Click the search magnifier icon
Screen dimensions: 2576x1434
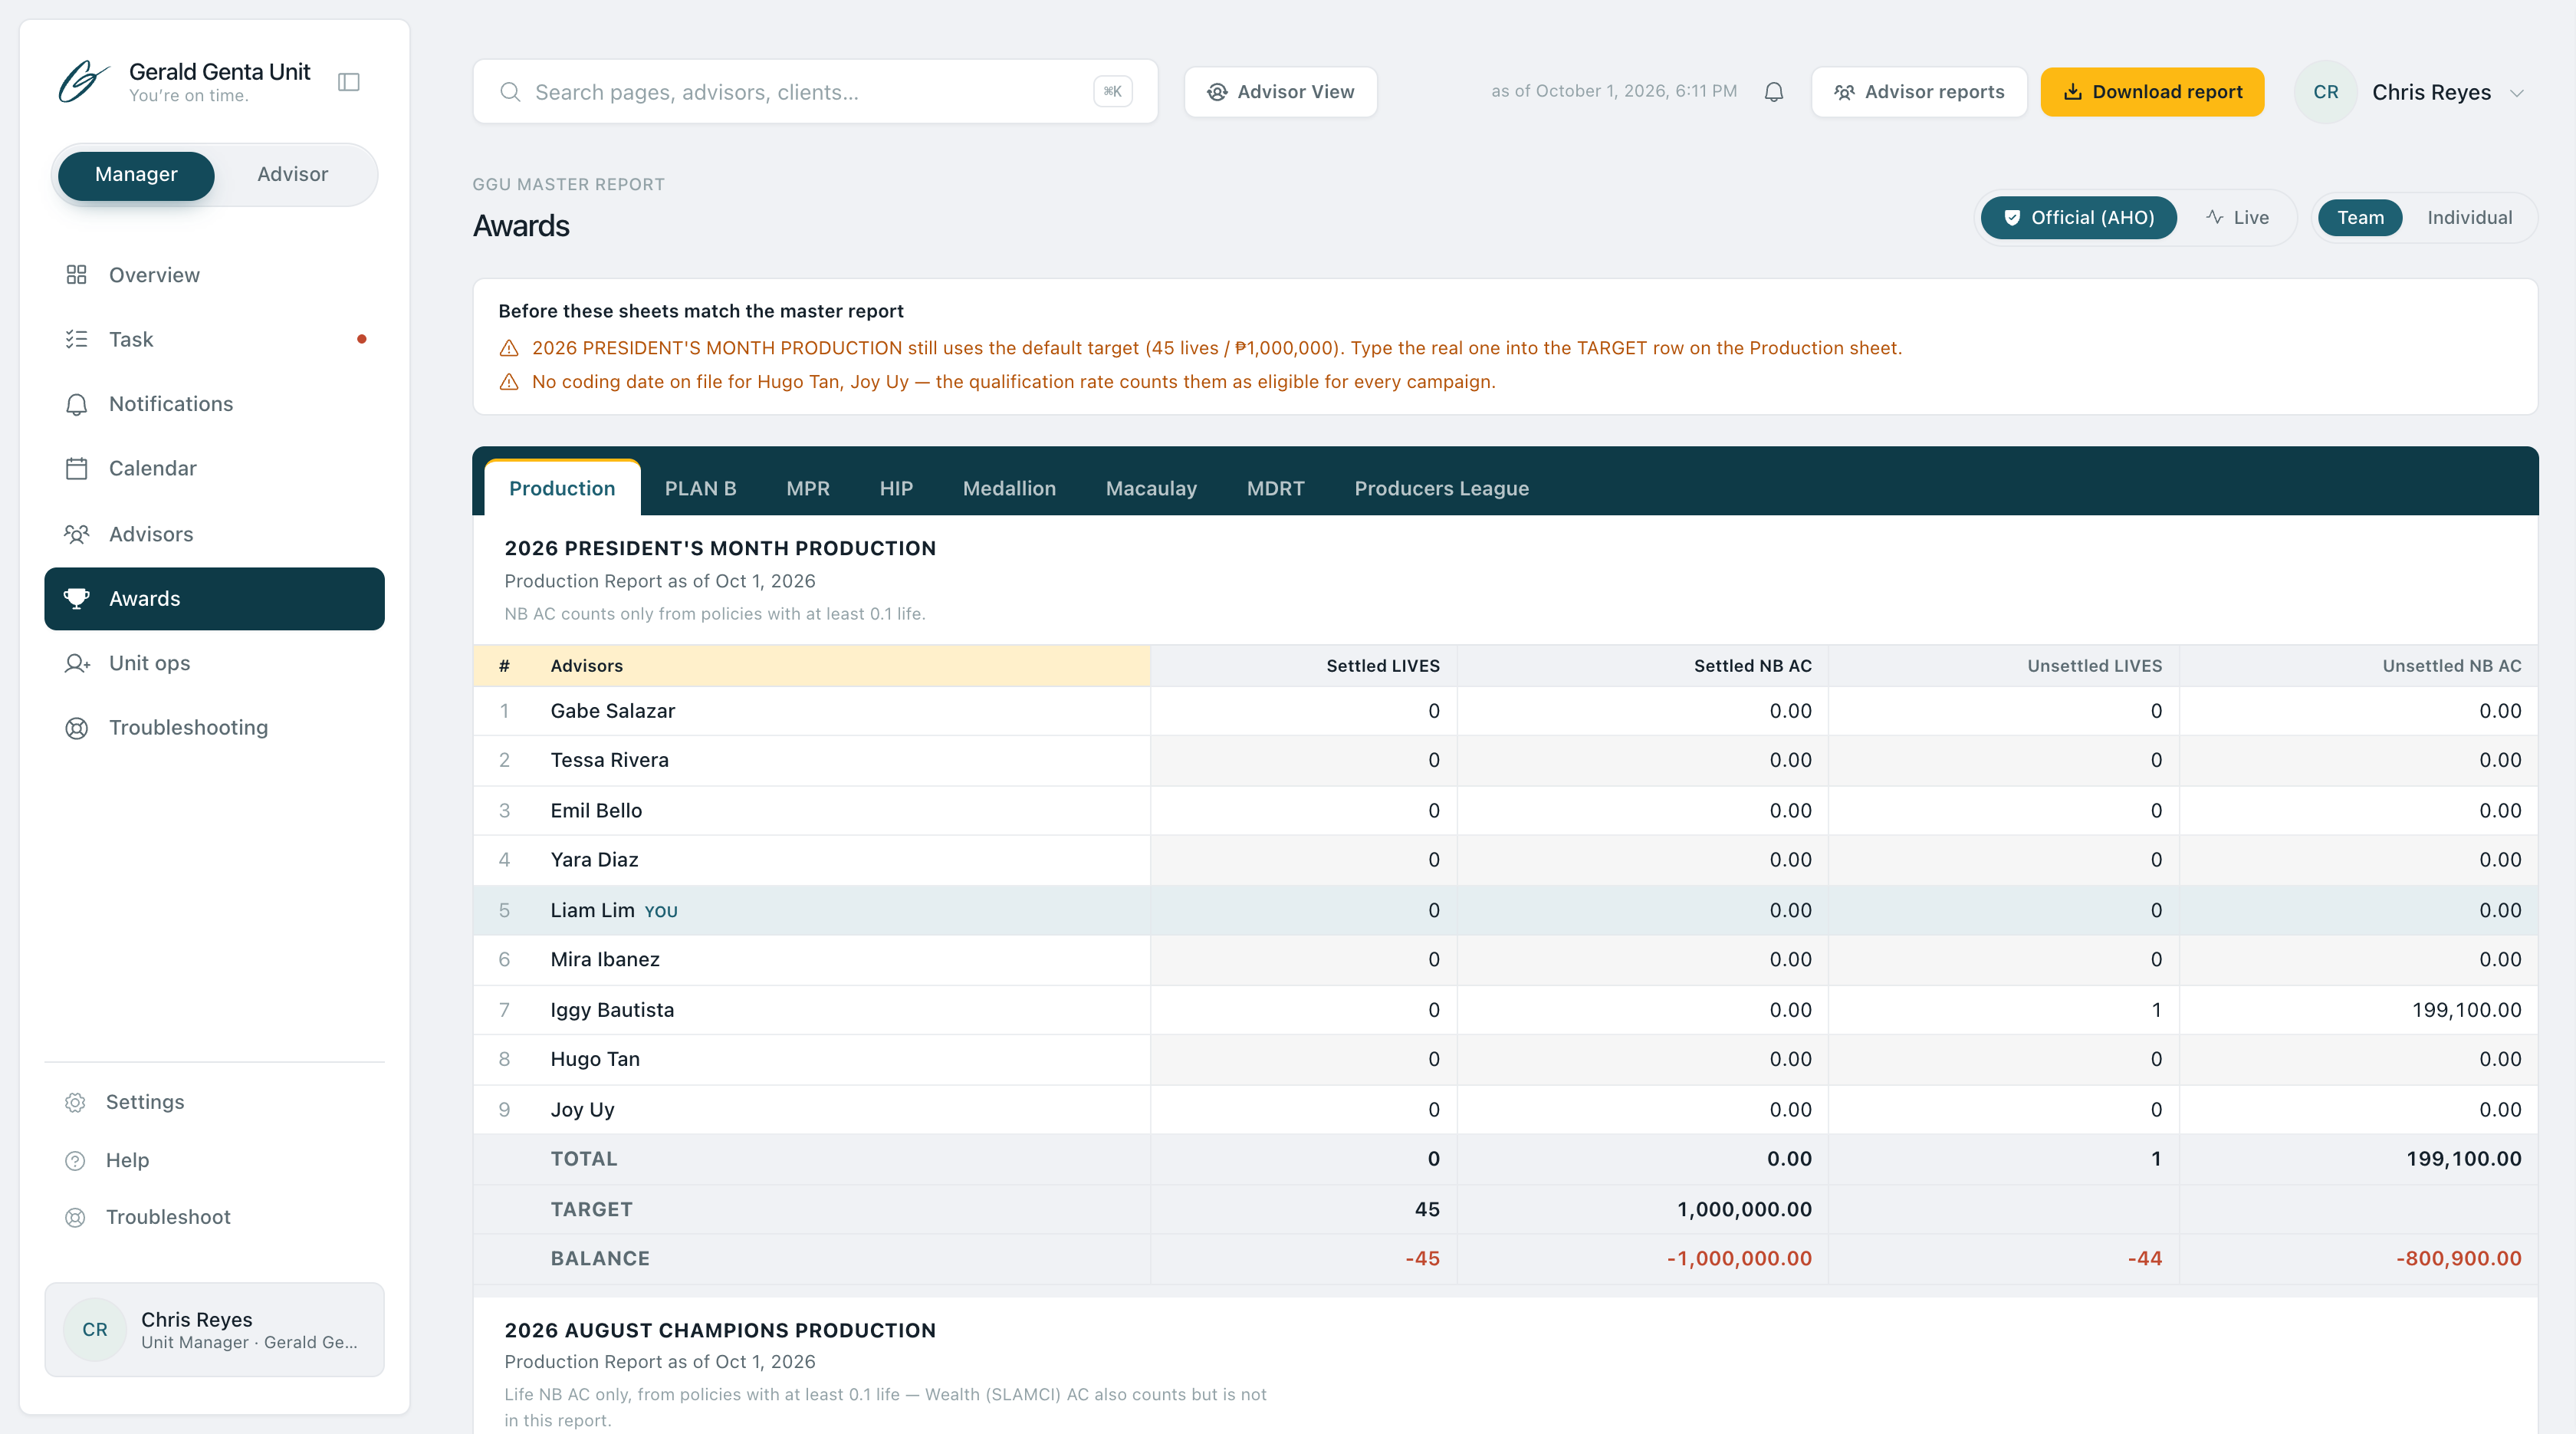[x=510, y=92]
